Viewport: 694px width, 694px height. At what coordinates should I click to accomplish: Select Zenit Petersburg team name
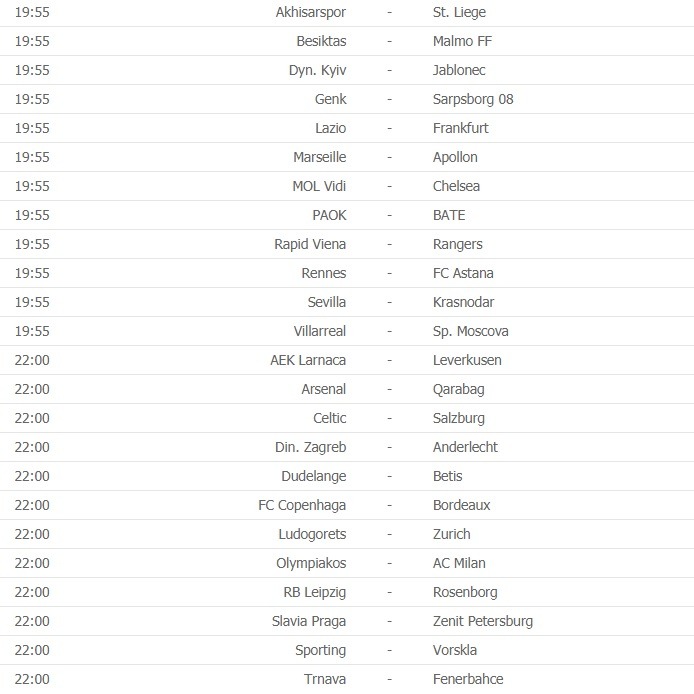483,621
